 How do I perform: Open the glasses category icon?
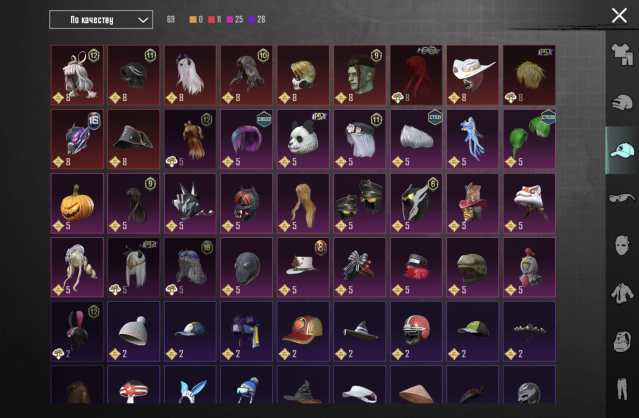click(622, 198)
